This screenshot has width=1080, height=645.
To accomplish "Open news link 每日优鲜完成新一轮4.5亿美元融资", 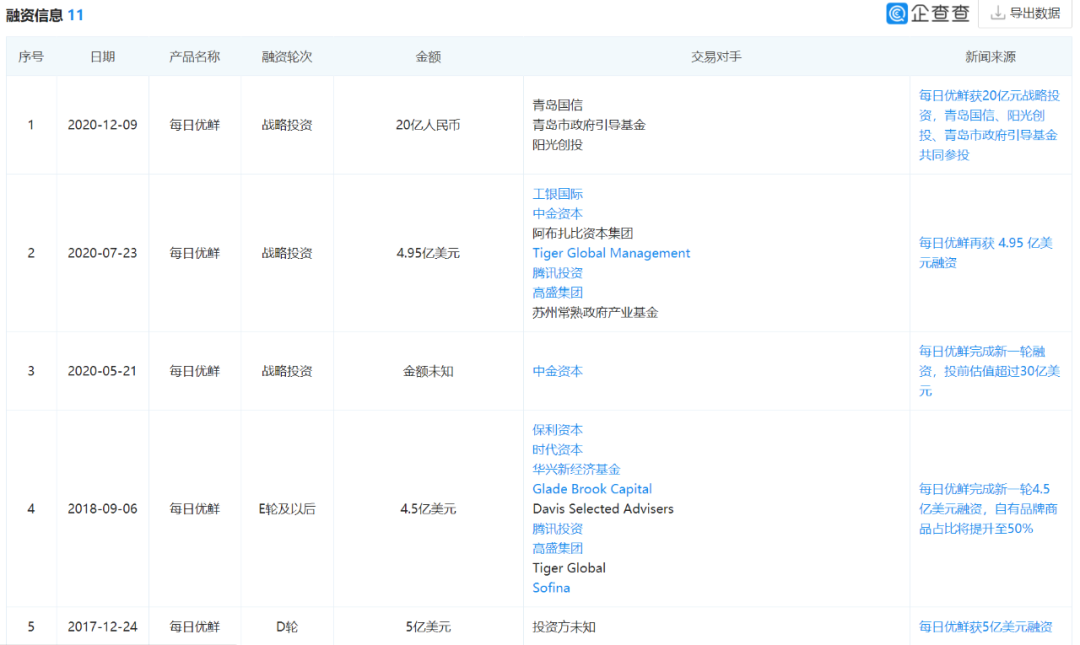I will click(x=988, y=509).
